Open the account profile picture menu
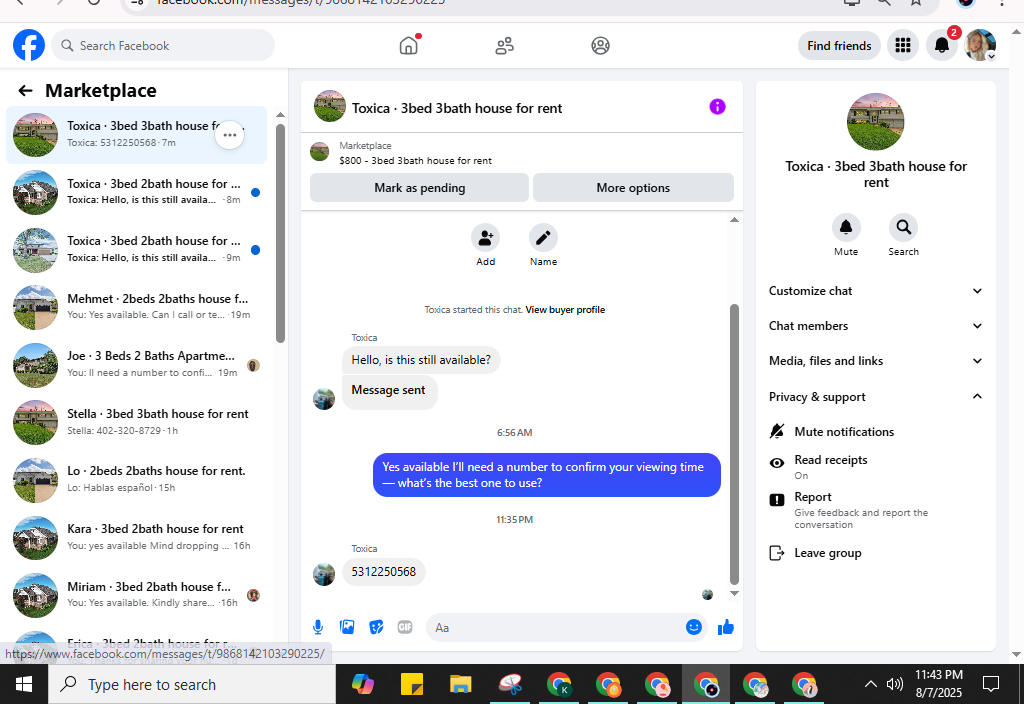 point(980,45)
